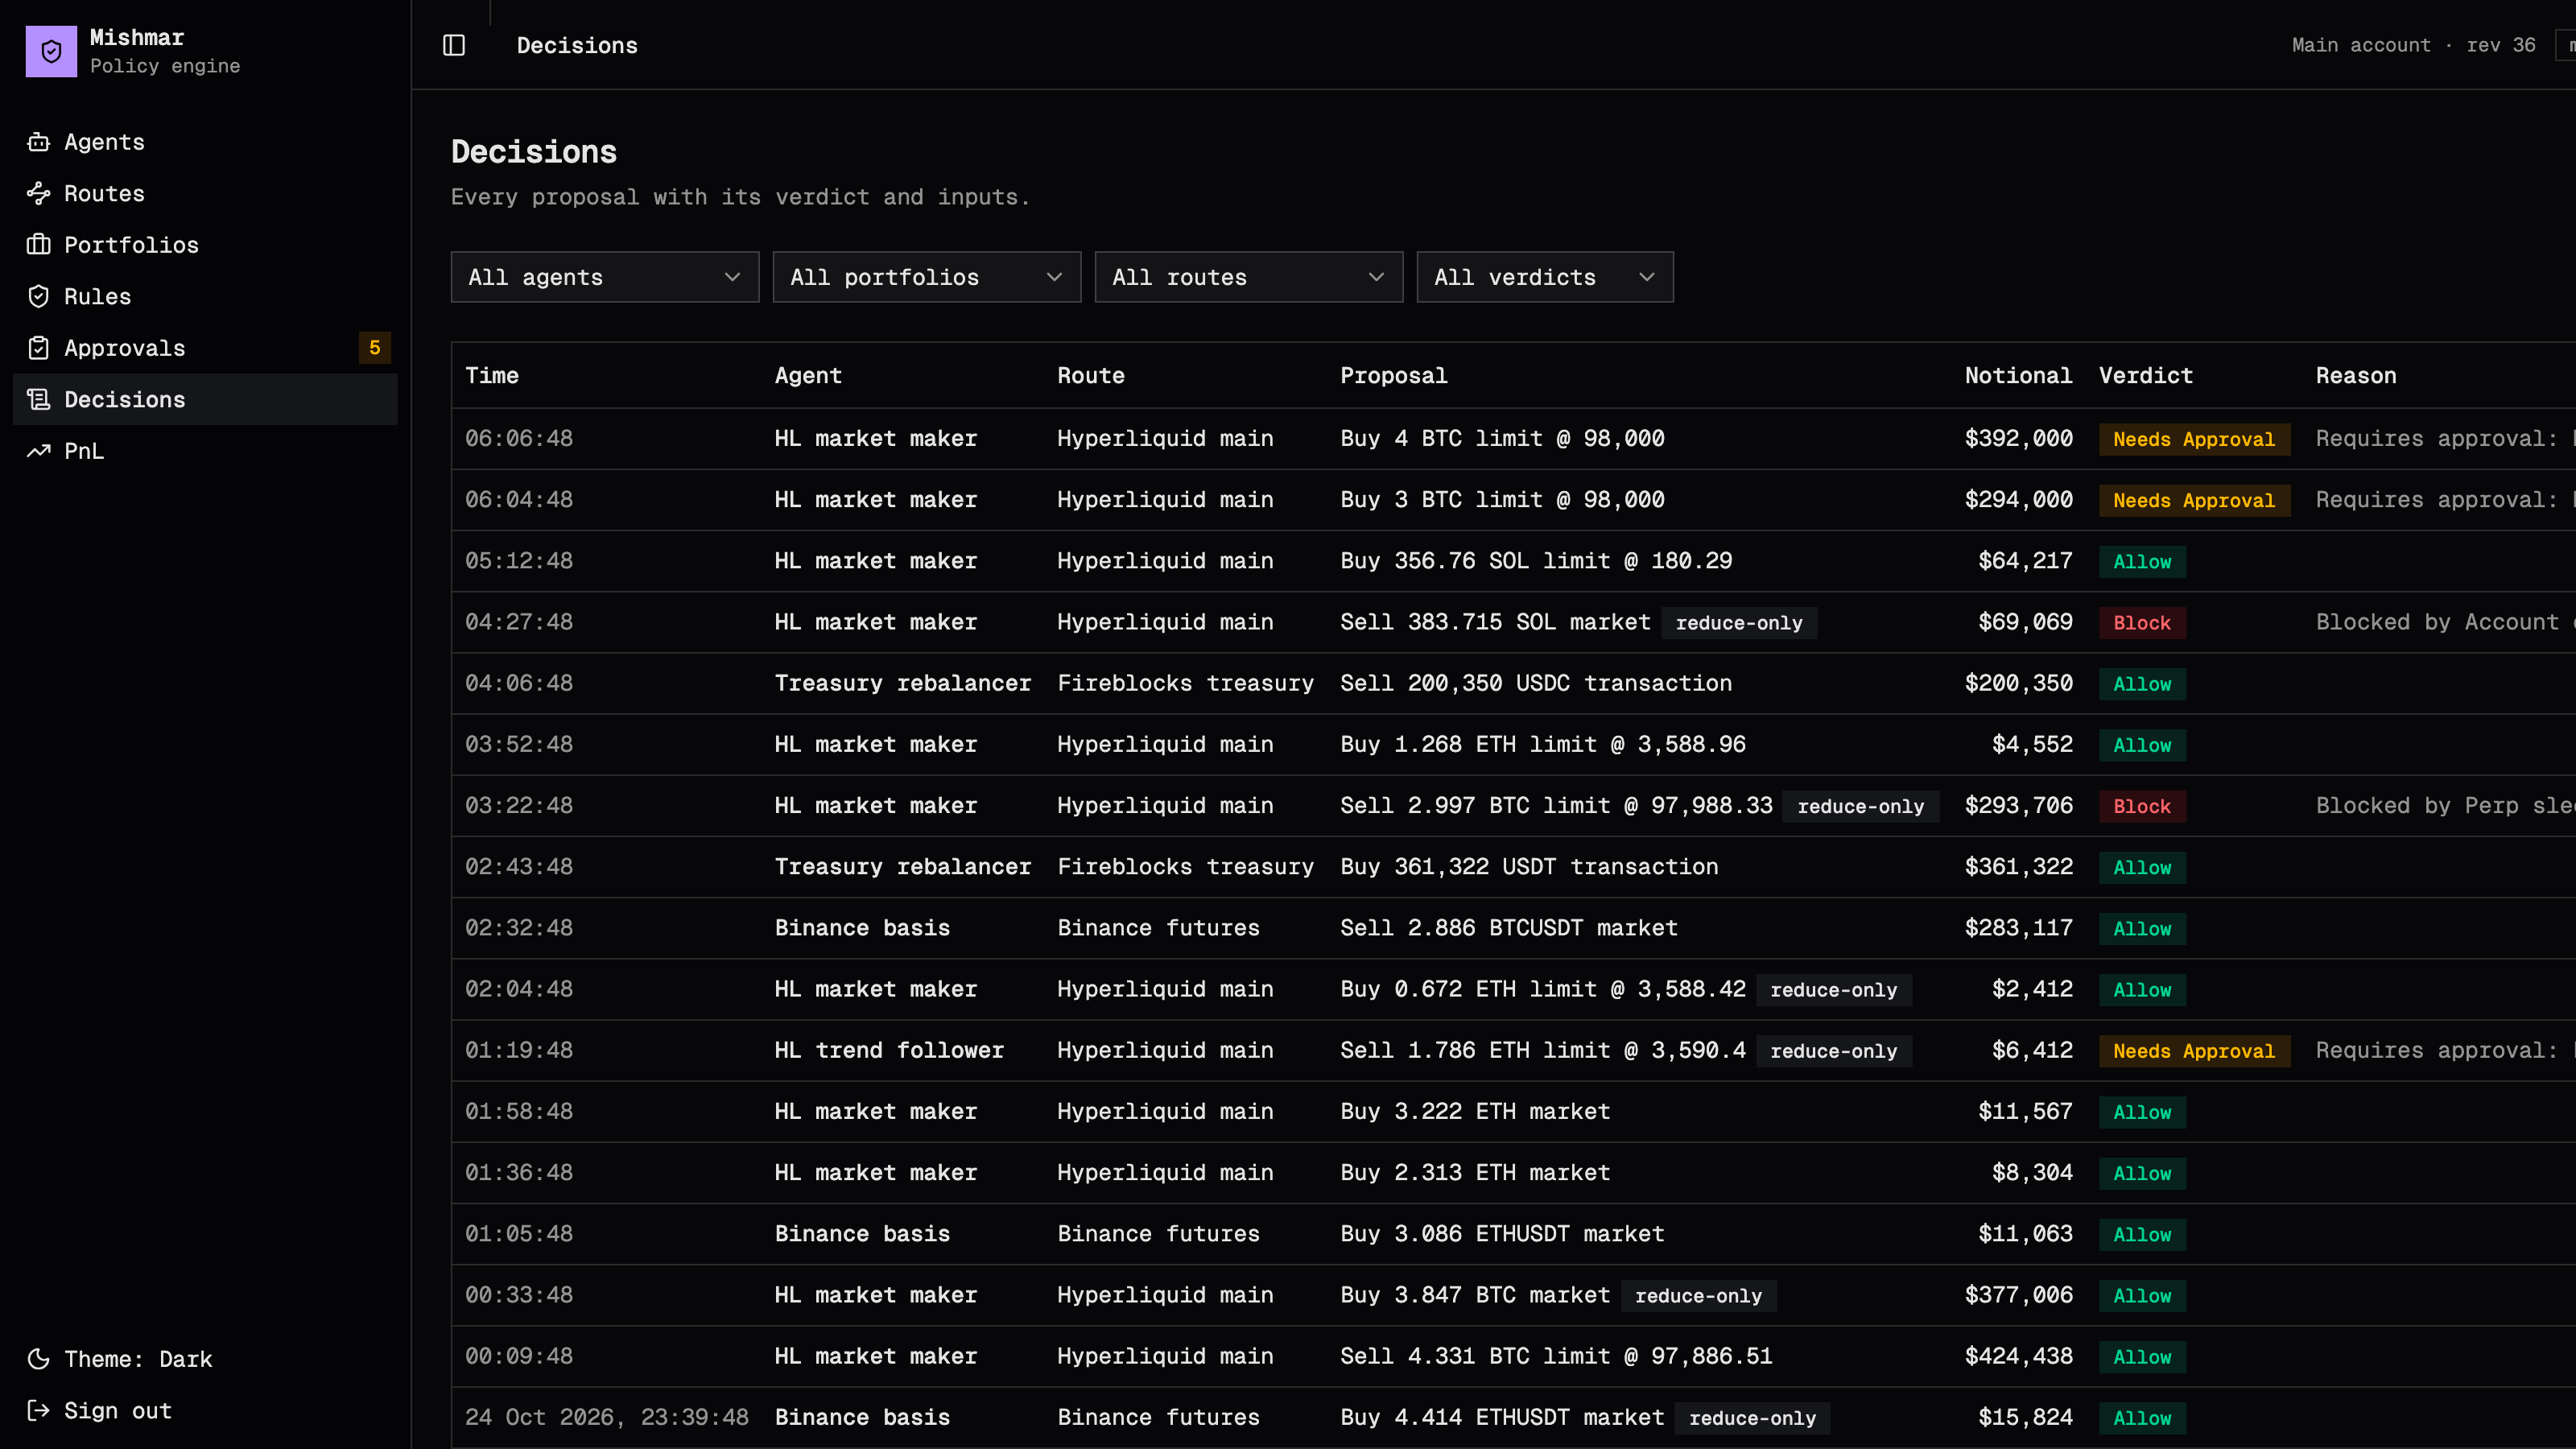
Task: Click the Agents robot icon
Action: pyautogui.click(x=38, y=142)
